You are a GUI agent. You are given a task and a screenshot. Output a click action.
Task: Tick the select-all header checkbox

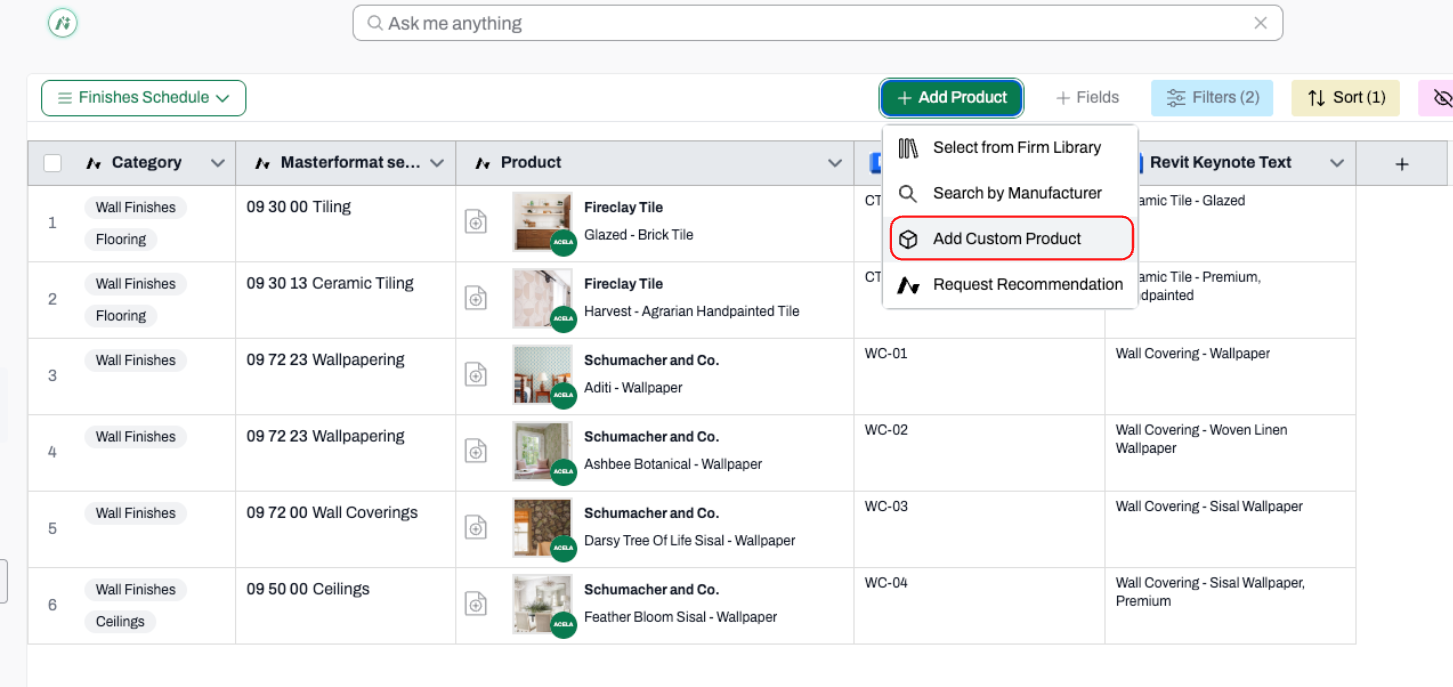(53, 163)
